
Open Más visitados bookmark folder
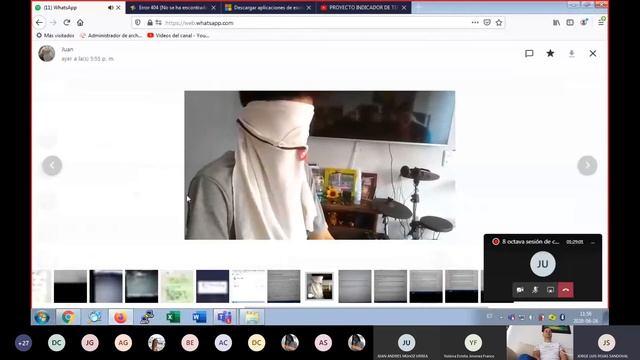coord(56,36)
